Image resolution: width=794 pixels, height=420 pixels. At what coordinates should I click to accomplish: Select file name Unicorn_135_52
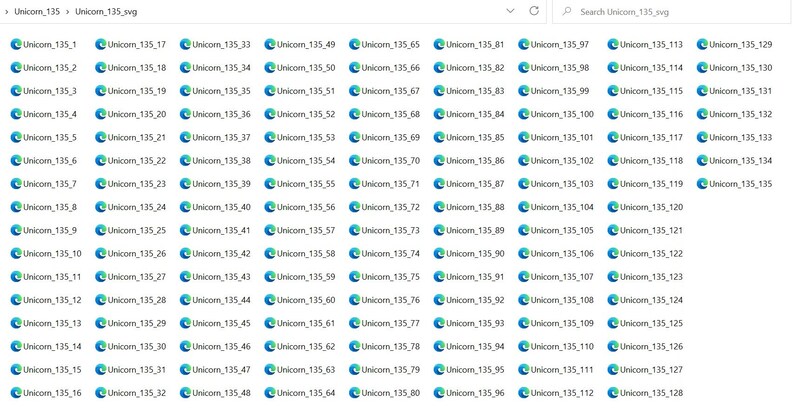(306, 114)
